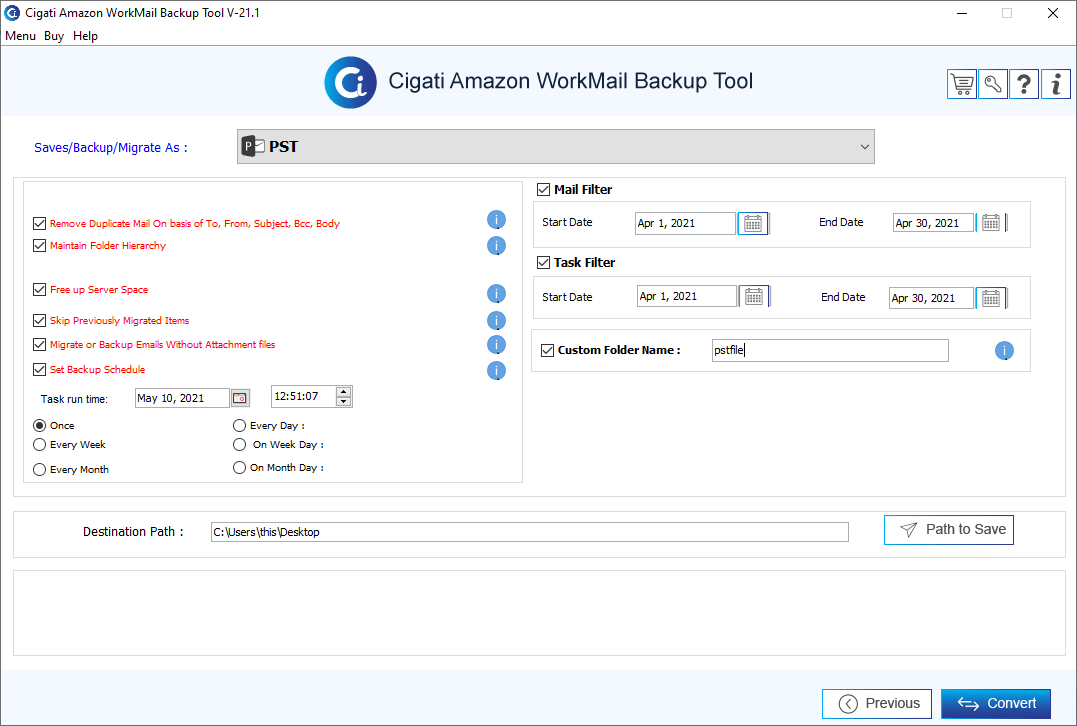The width and height of the screenshot is (1077, 726).
Task: Toggle Free up Server Space checkbox
Action: [39, 289]
